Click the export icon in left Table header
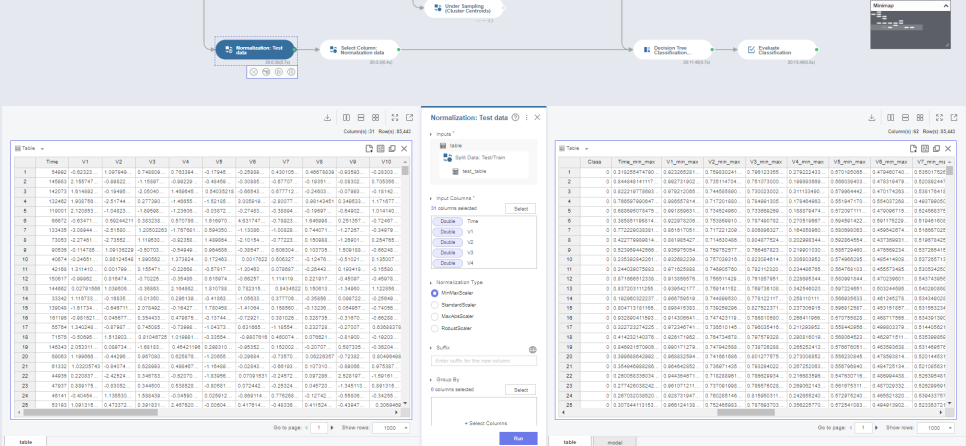This screenshot has height=446, width=966. [x=368, y=148]
